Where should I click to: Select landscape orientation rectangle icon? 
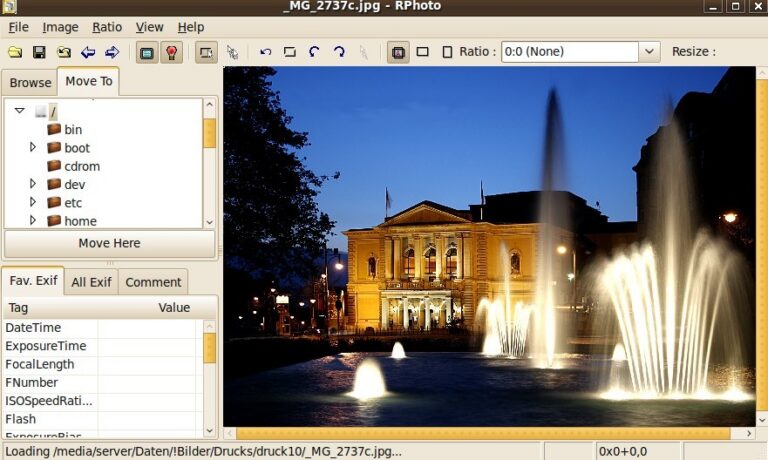[422, 52]
